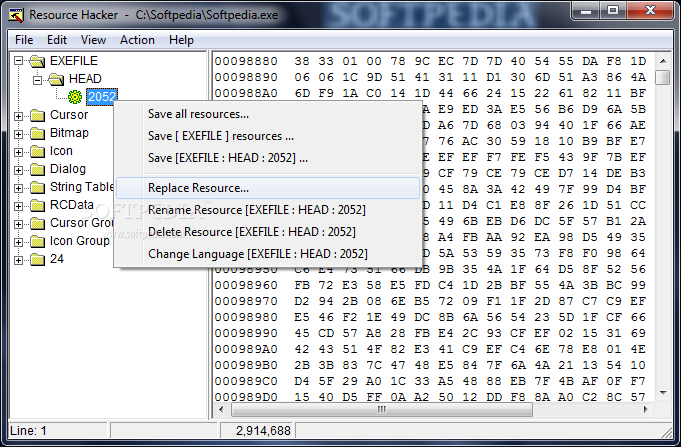This screenshot has width=681, height=447.
Task: Click the Resource Hacker title bar icon
Action: coord(14,15)
